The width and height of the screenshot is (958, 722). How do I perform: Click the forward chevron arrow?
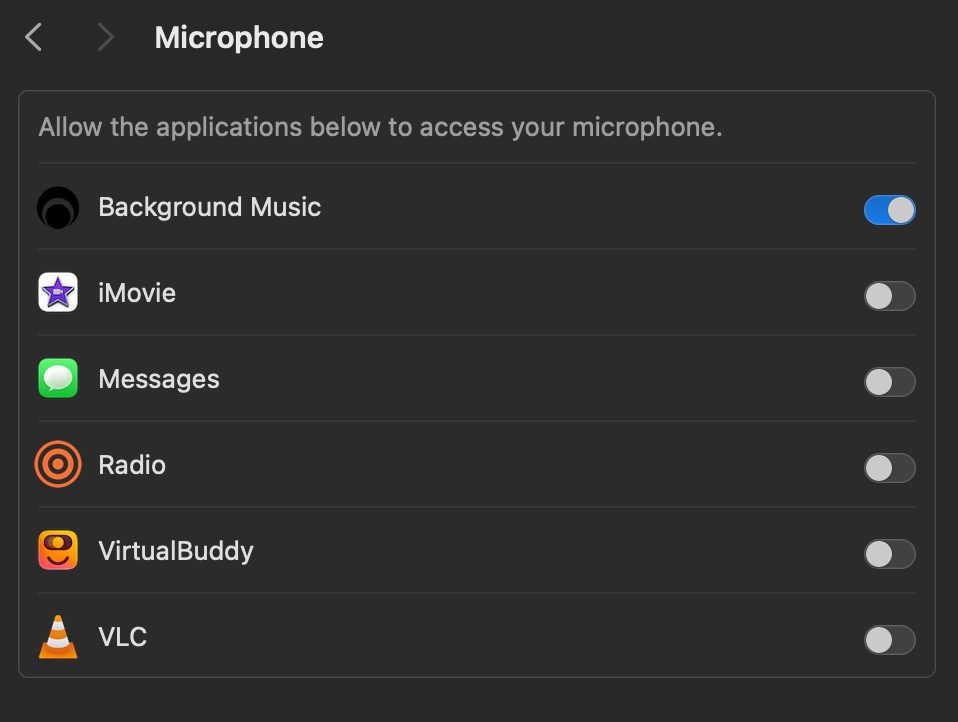pyautogui.click(x=105, y=38)
